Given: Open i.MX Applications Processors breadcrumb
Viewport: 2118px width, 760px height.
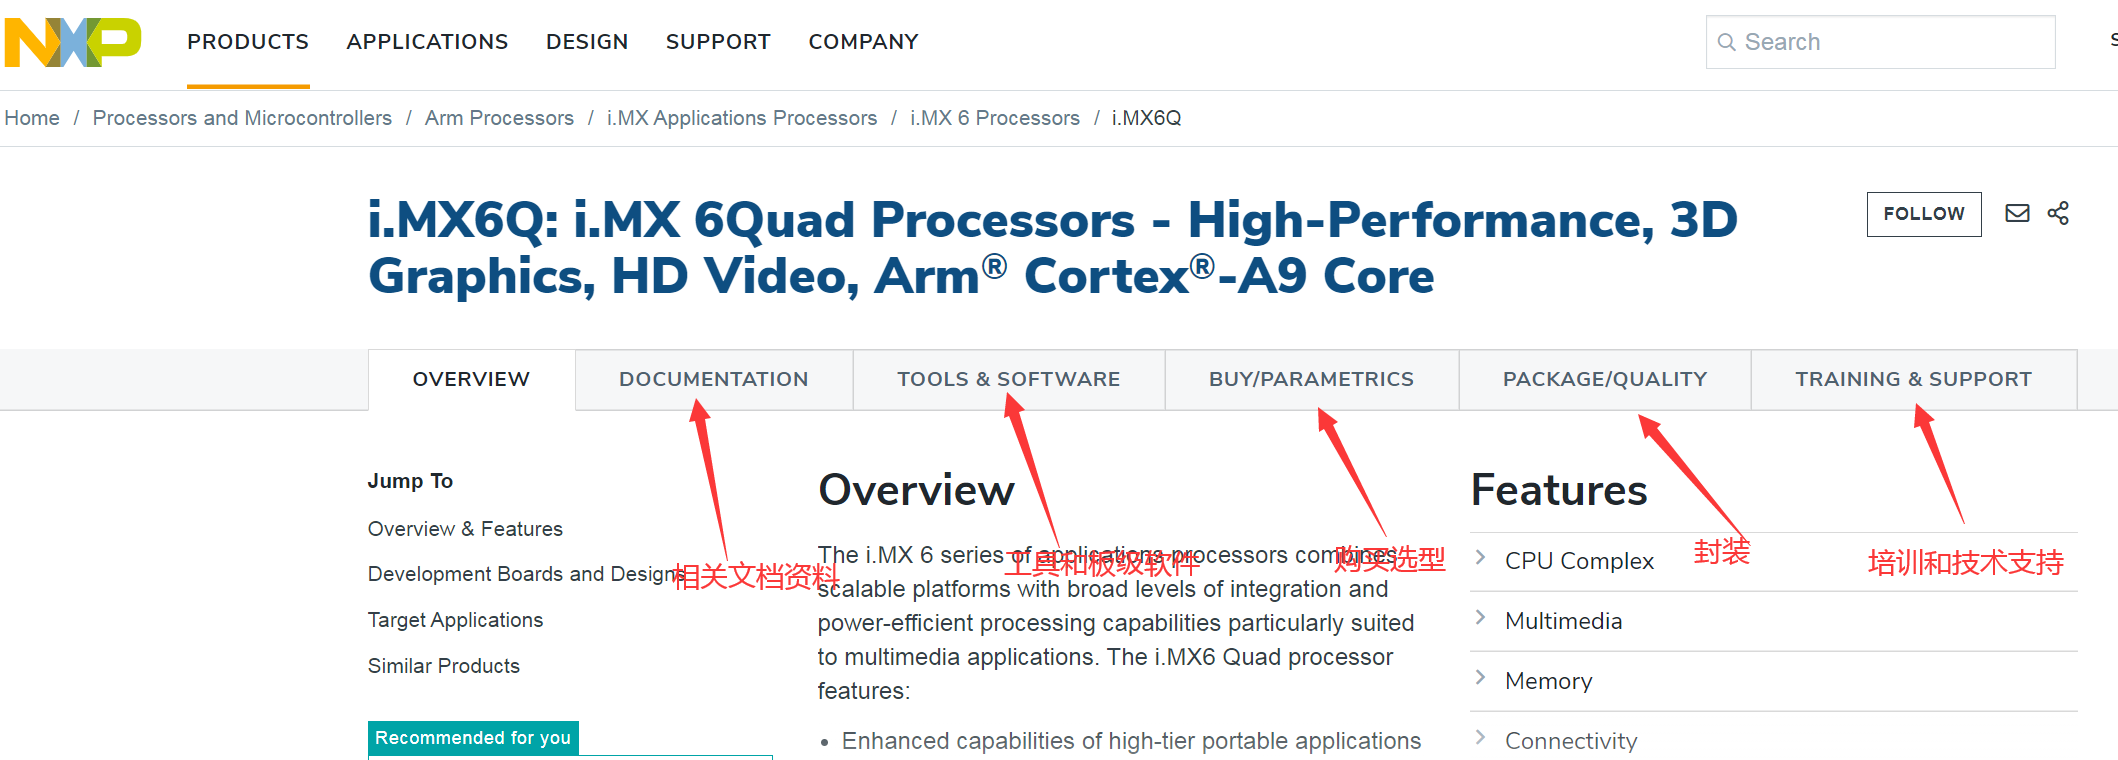Looking at the screenshot, I should pyautogui.click(x=742, y=118).
